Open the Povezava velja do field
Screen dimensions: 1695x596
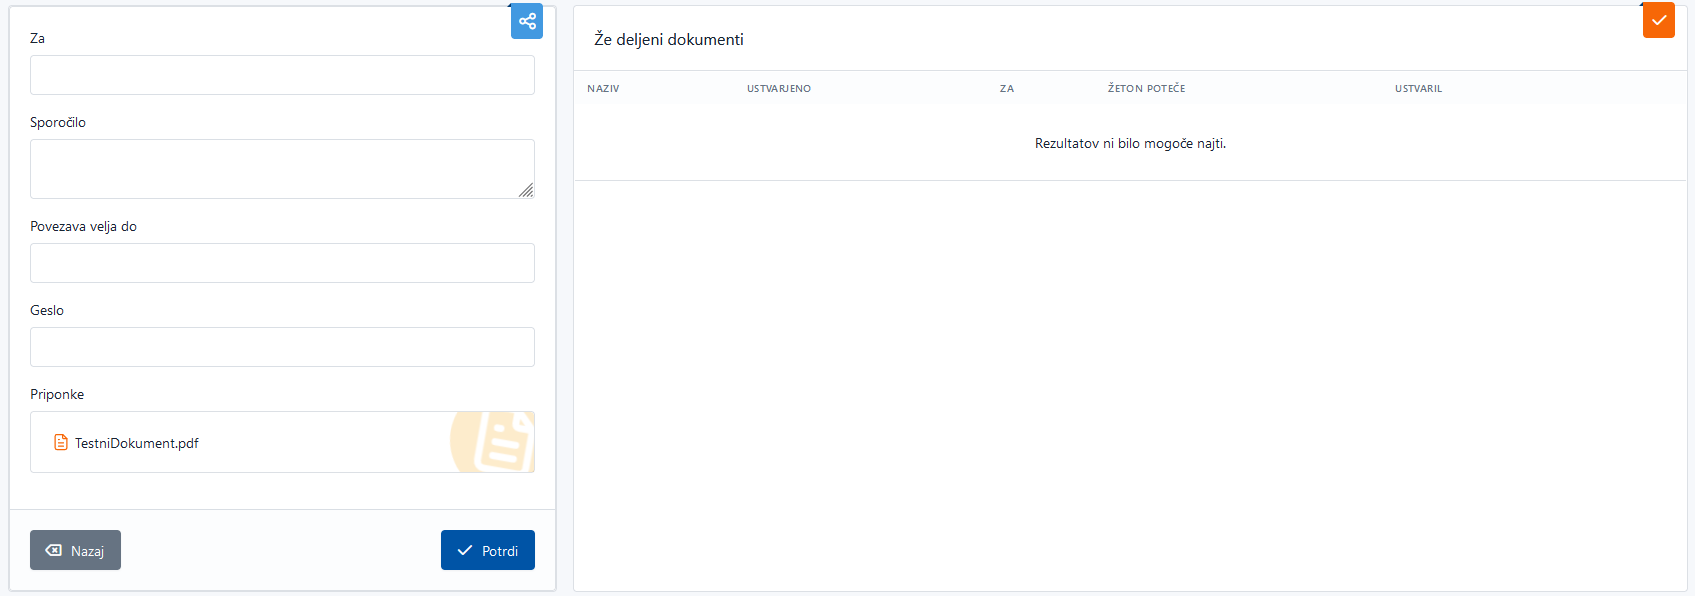282,263
